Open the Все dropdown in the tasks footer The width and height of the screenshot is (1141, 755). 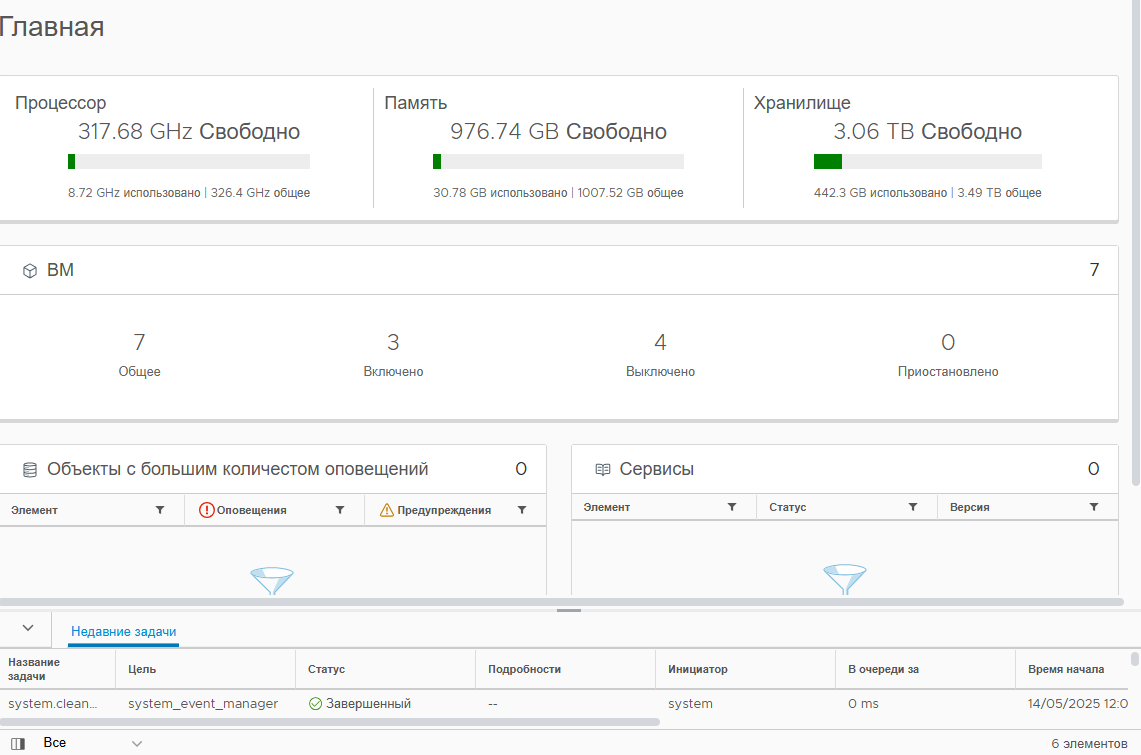(x=93, y=743)
